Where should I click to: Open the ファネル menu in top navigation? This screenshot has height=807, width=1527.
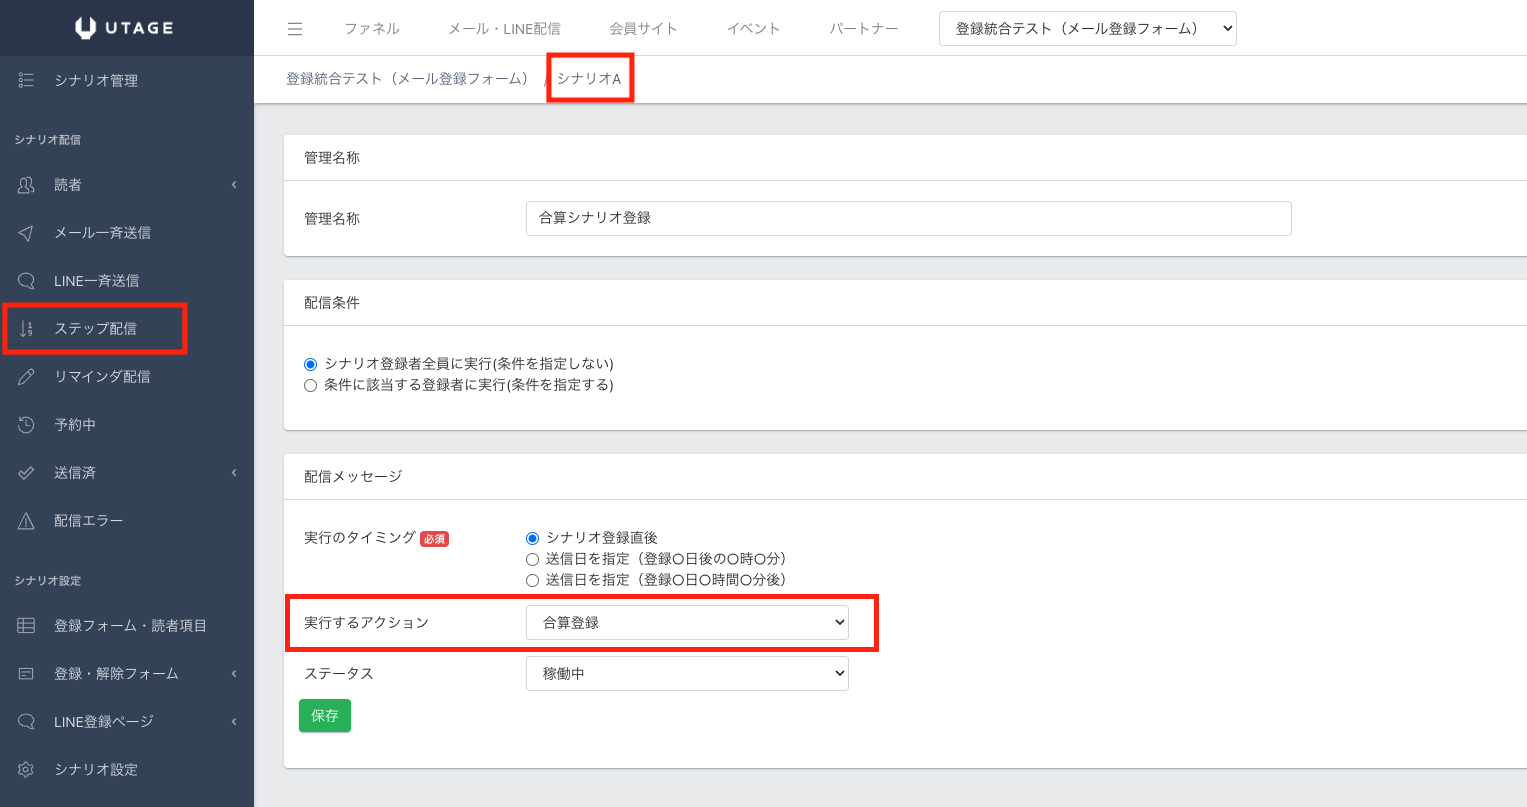372,29
